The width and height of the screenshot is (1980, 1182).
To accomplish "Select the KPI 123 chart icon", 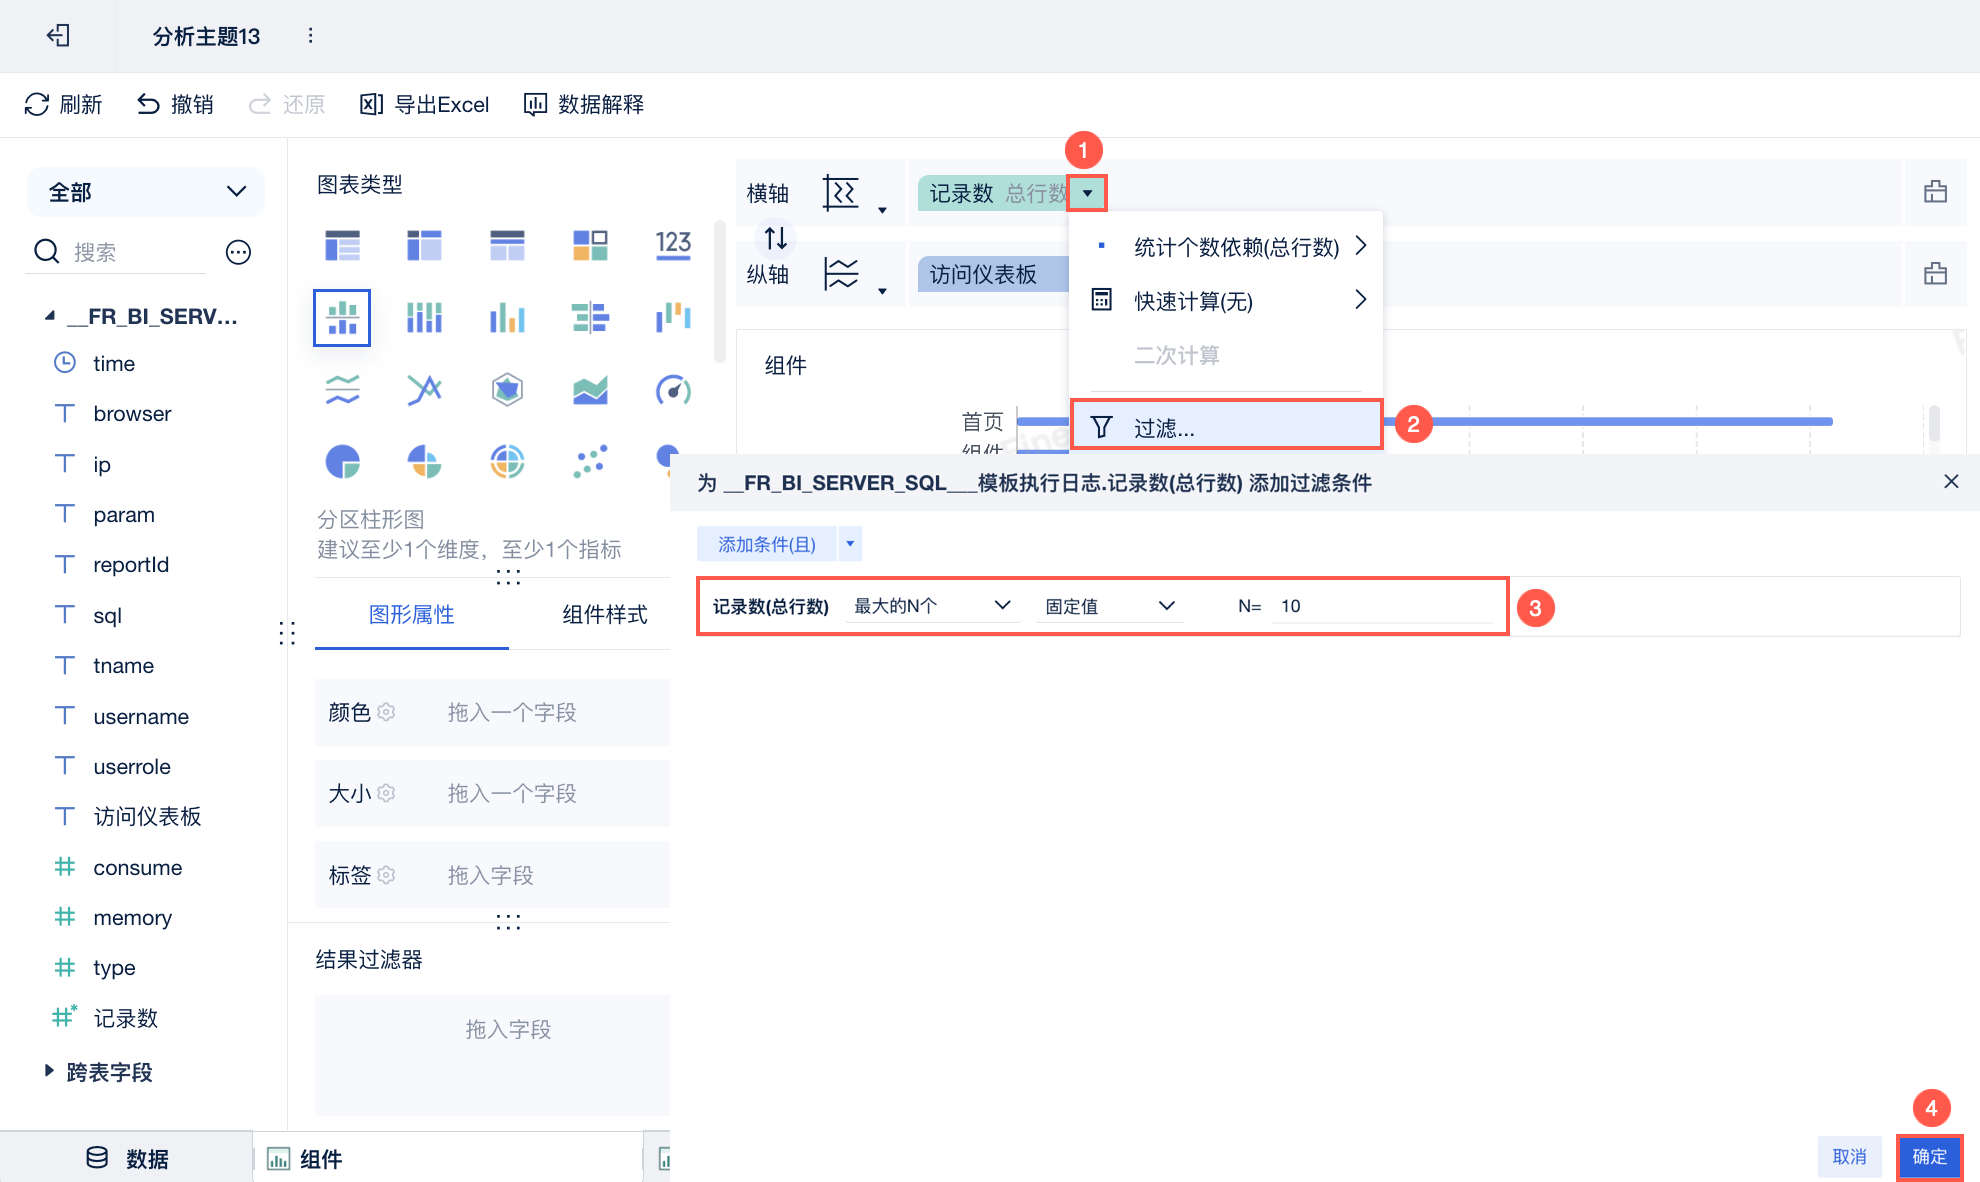I will click(x=673, y=245).
